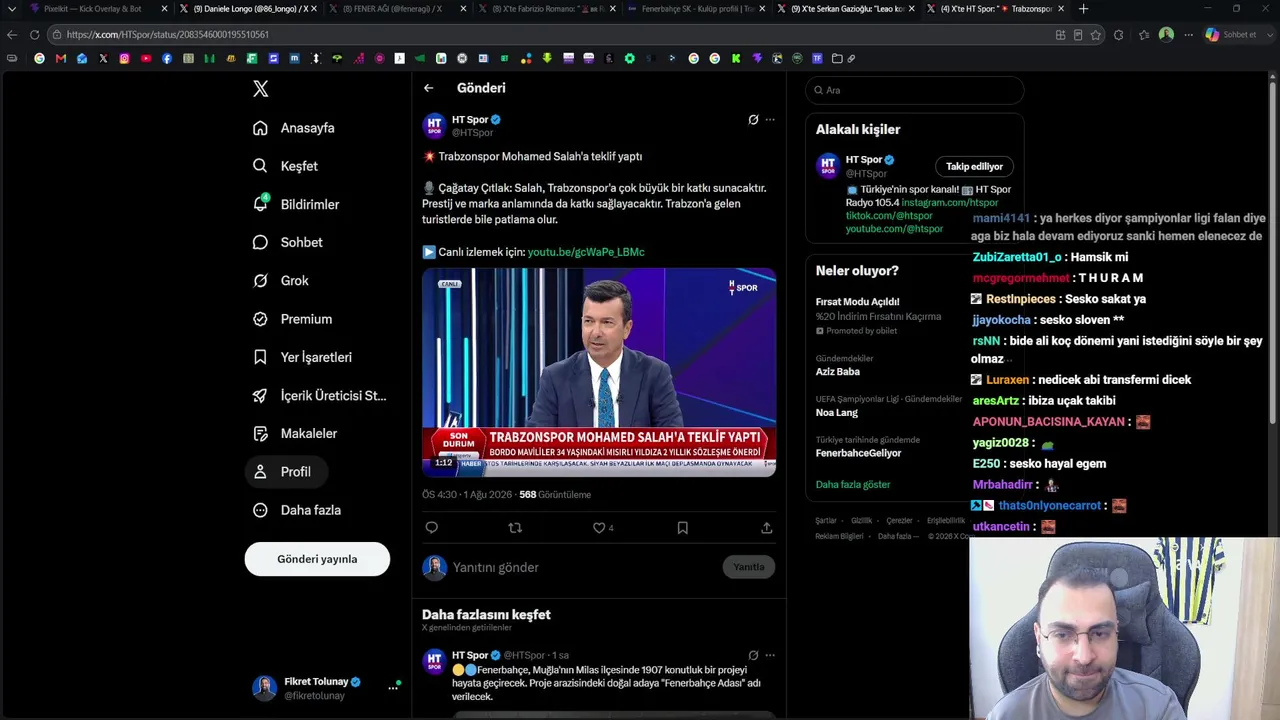This screenshot has height=720, width=1280.
Task: Open tiktok.com/@htspor link
Action: pos(889,215)
